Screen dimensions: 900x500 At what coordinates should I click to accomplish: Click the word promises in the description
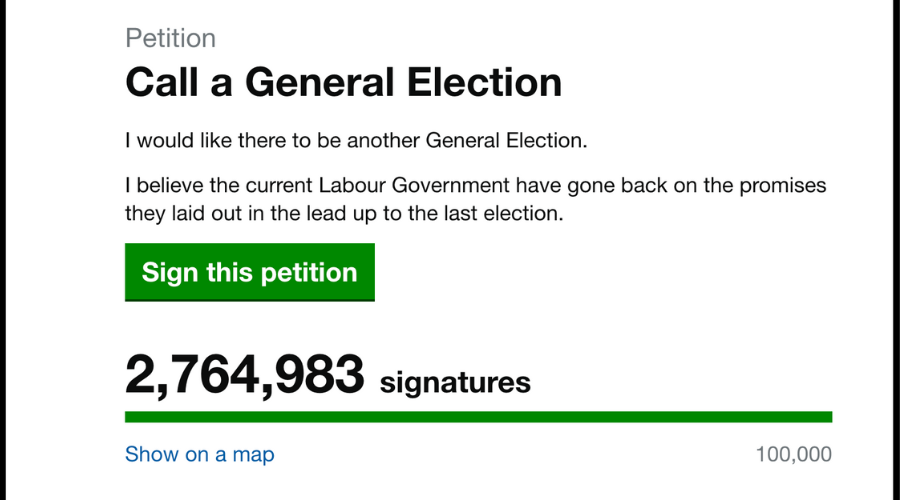coord(787,187)
